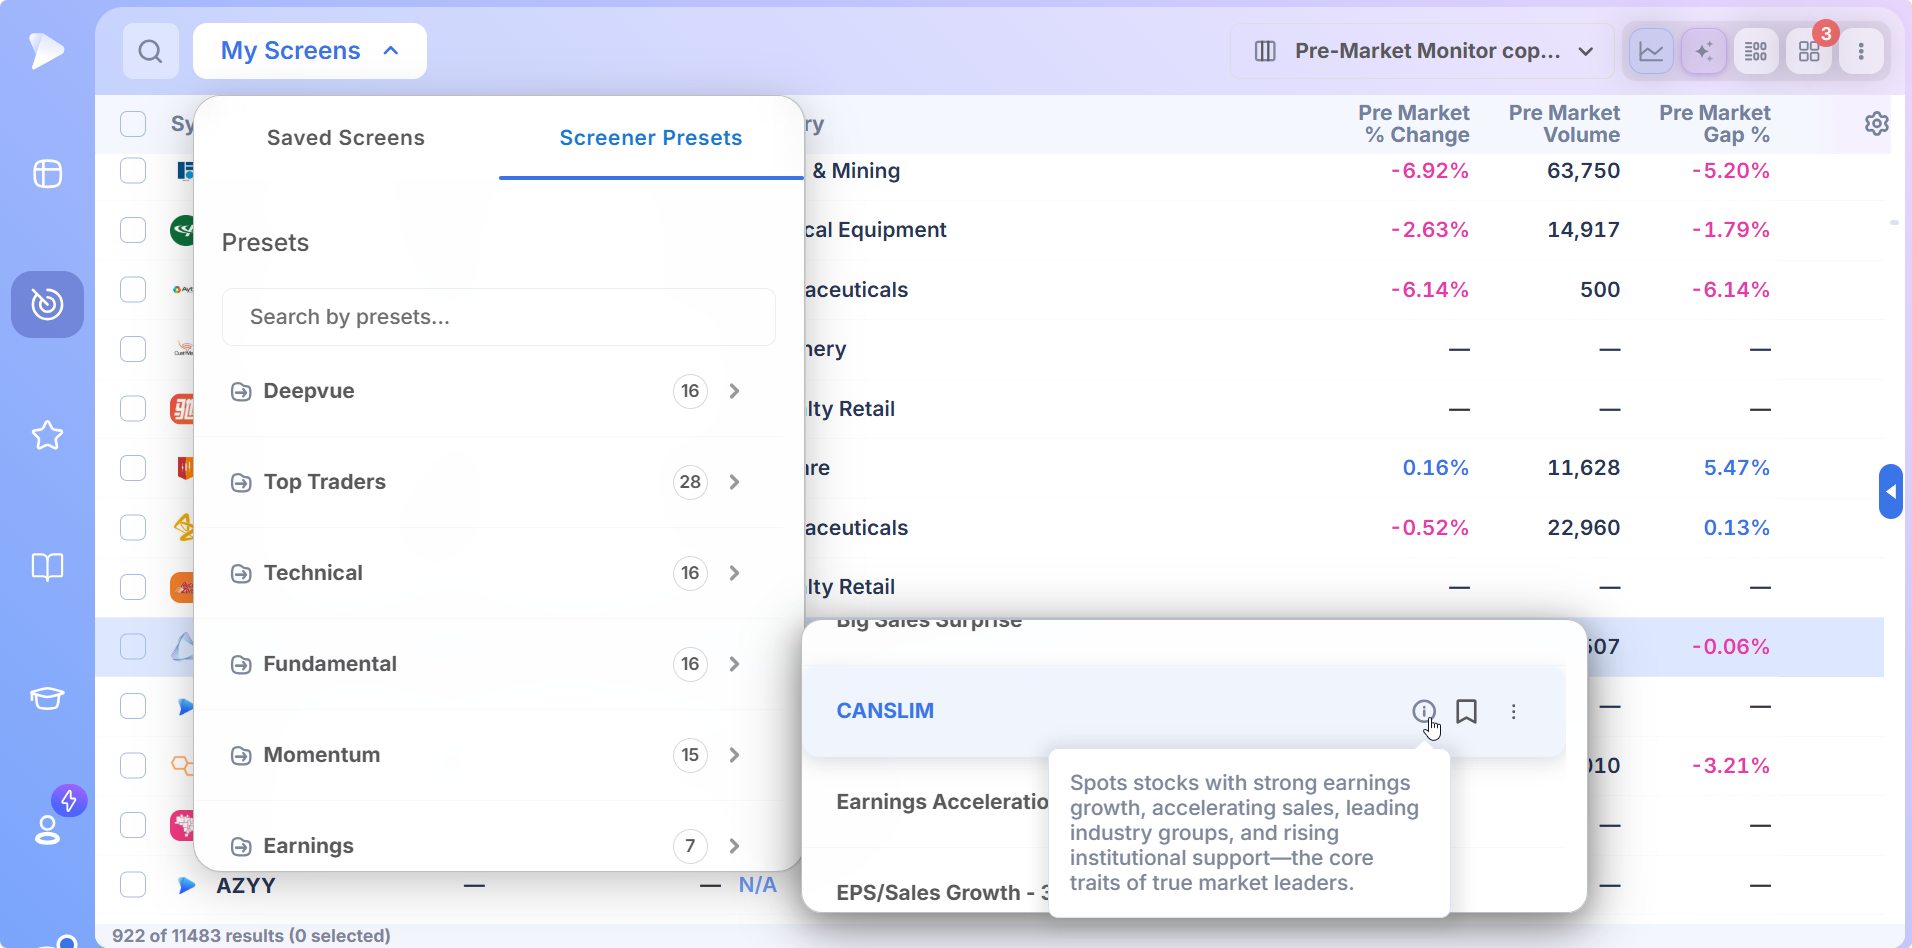1912x948 pixels.
Task: Sort by Pre Market Volume column
Action: (1564, 124)
